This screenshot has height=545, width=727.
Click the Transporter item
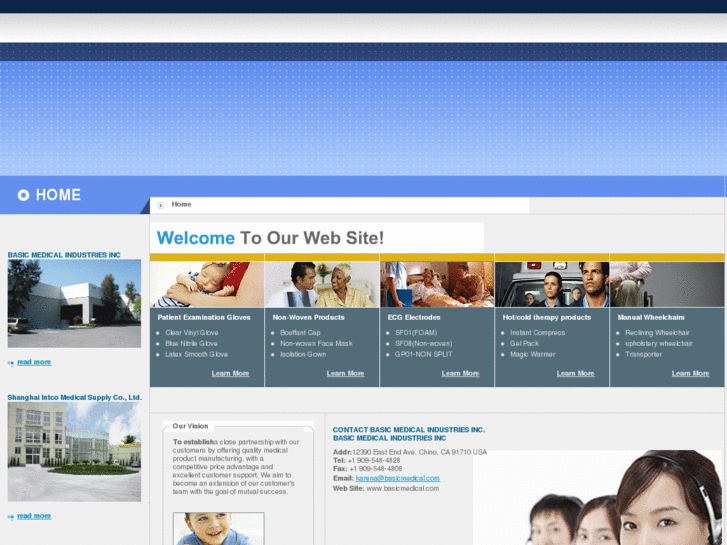tap(643, 354)
